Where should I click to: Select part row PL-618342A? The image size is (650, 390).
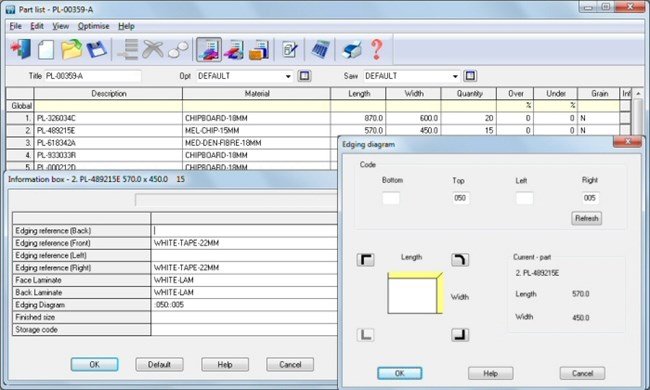coord(108,143)
